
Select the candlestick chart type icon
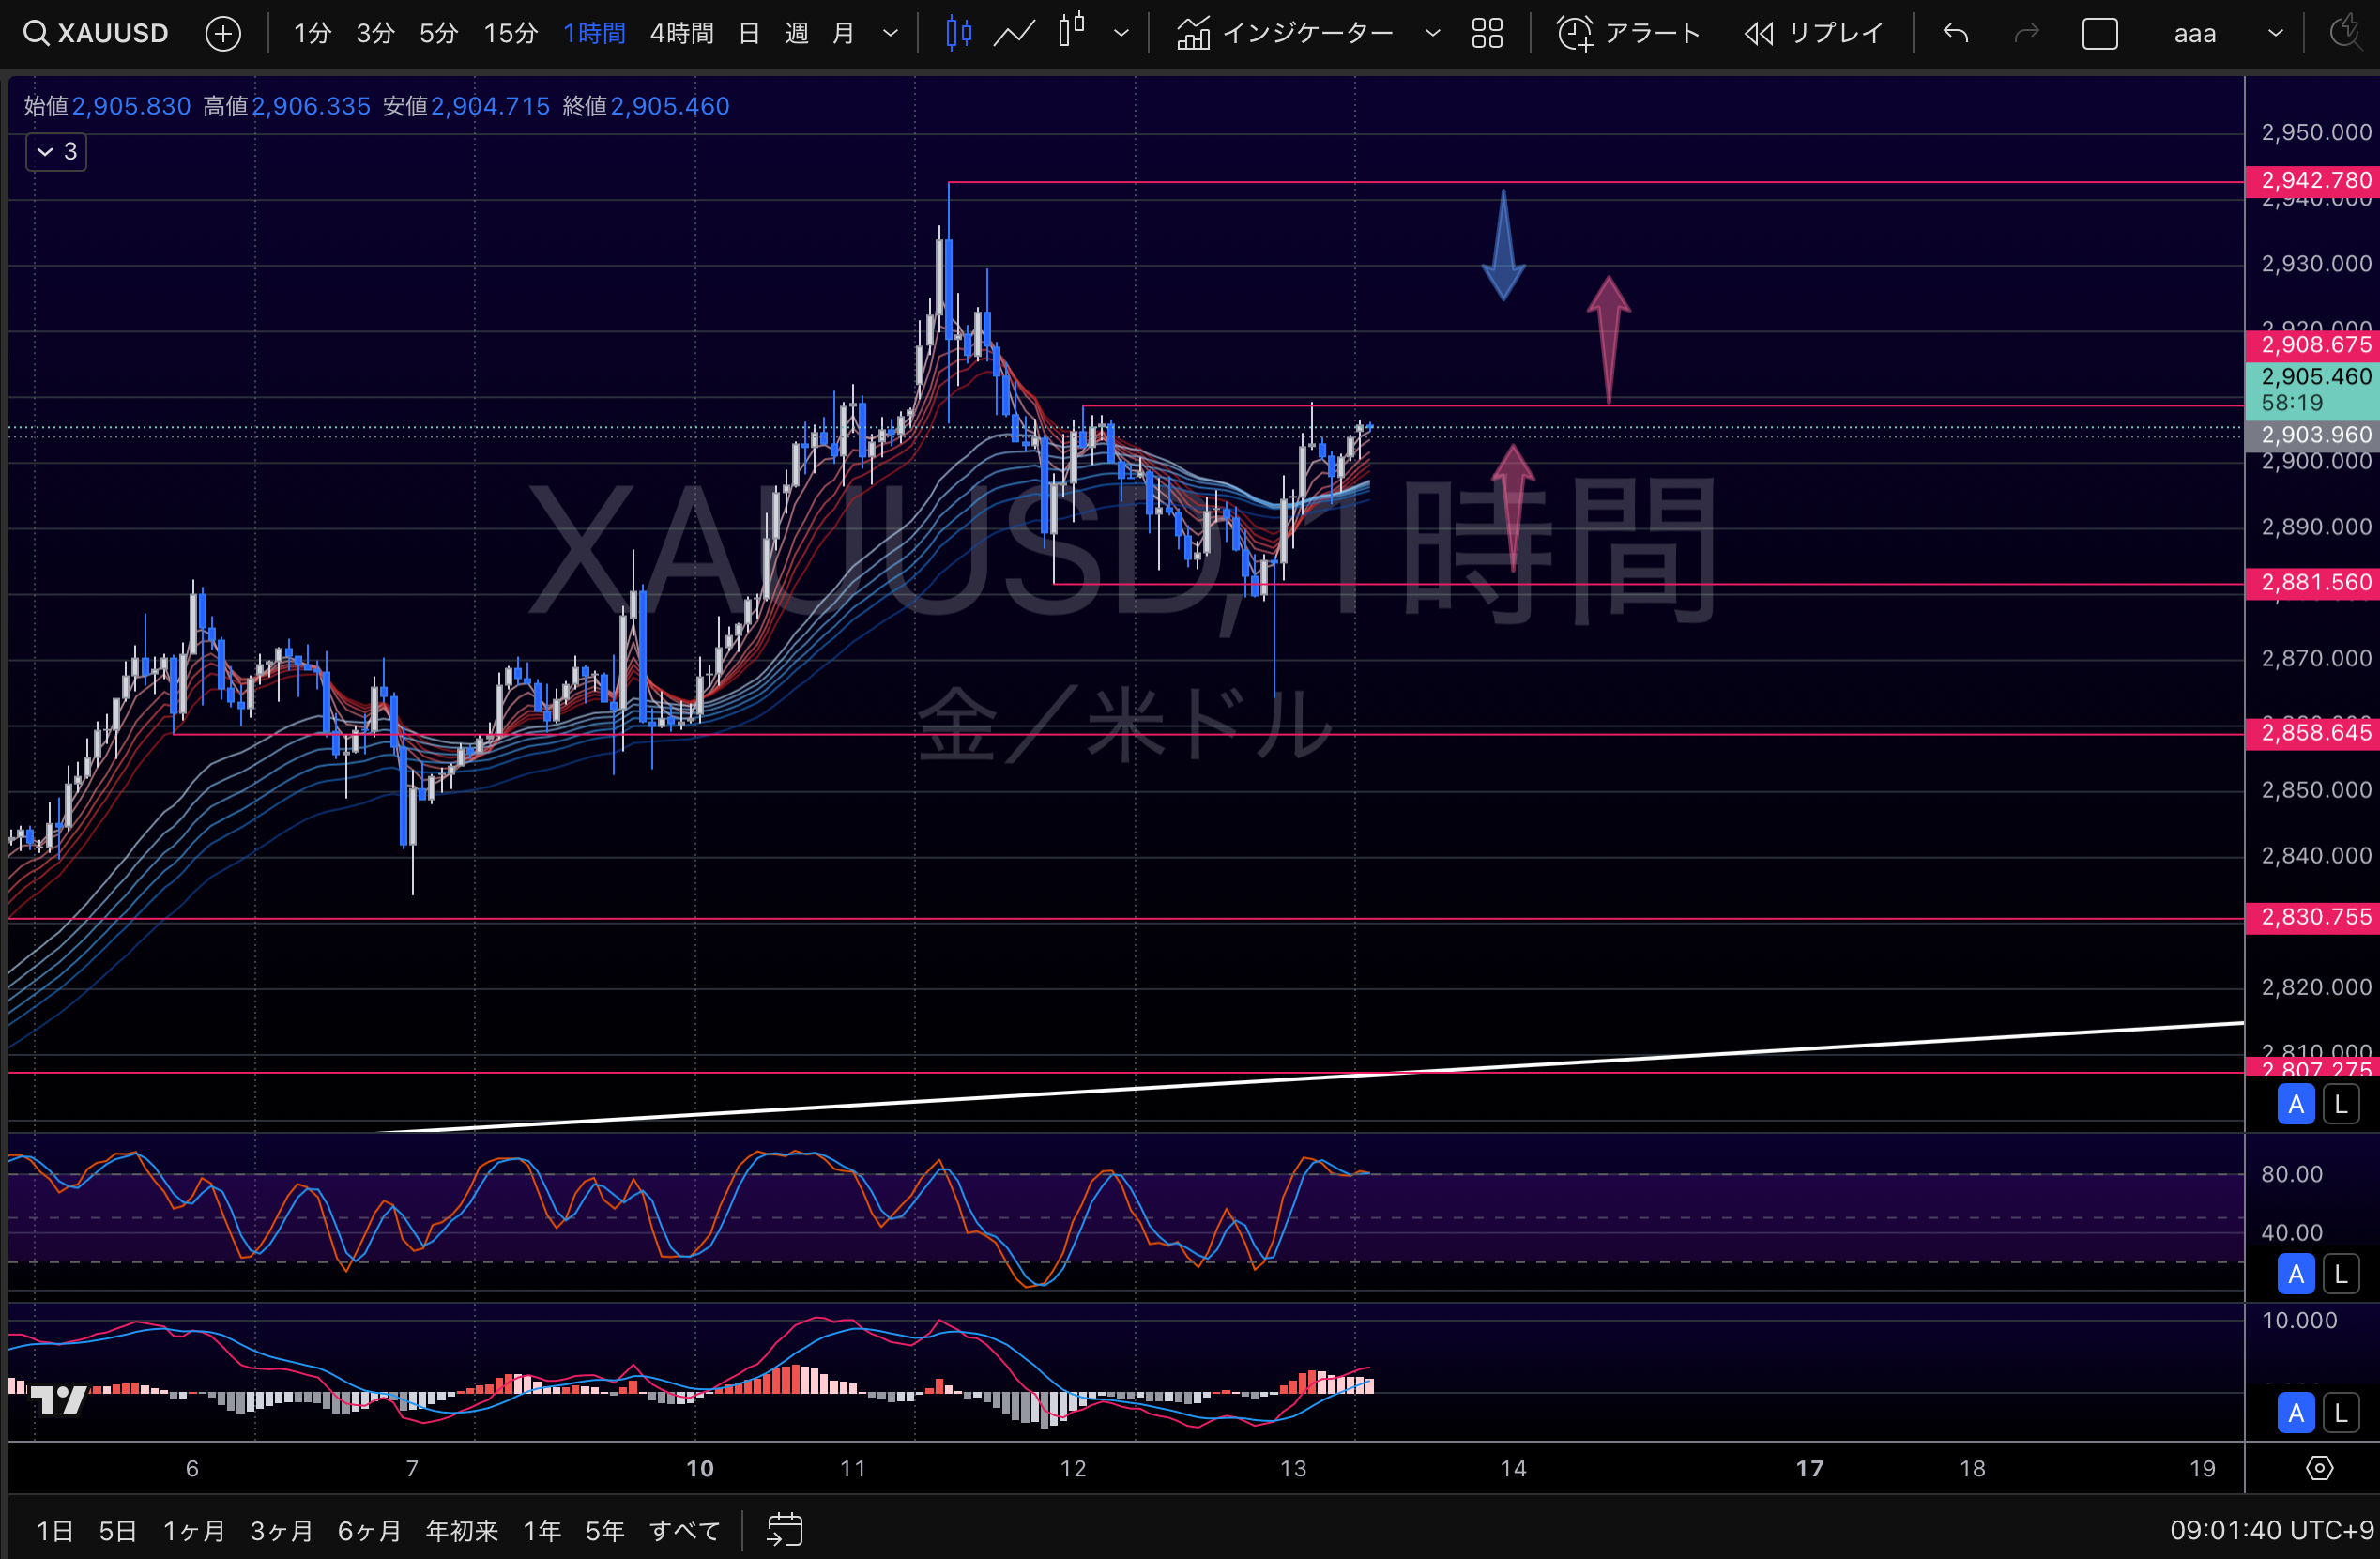[958, 34]
